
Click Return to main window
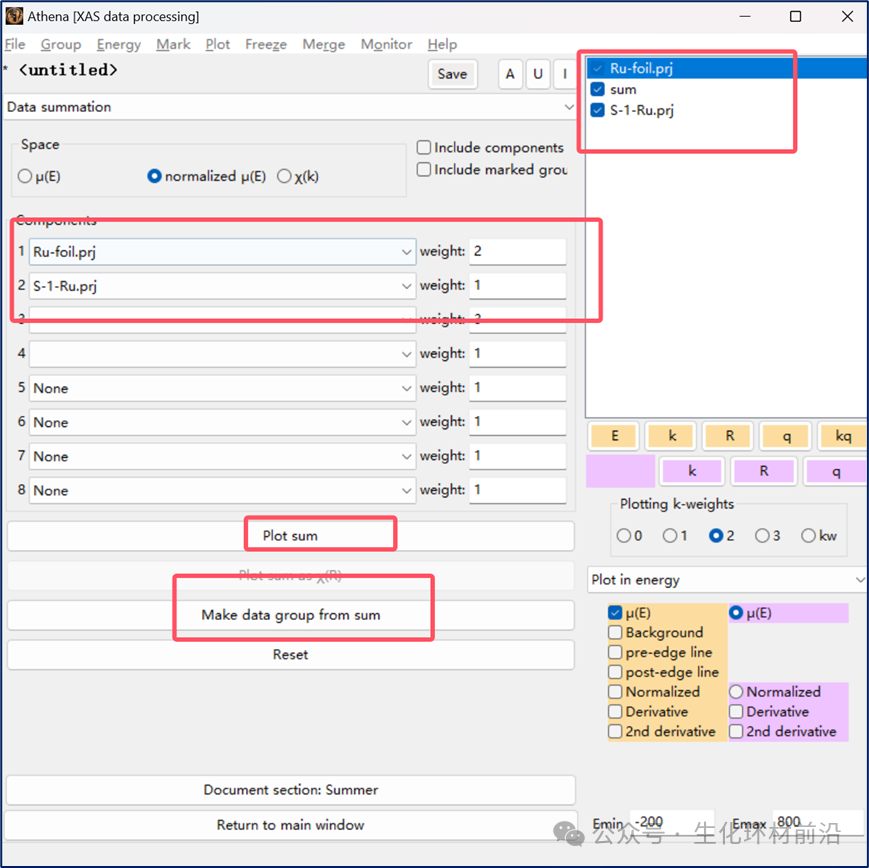point(290,825)
